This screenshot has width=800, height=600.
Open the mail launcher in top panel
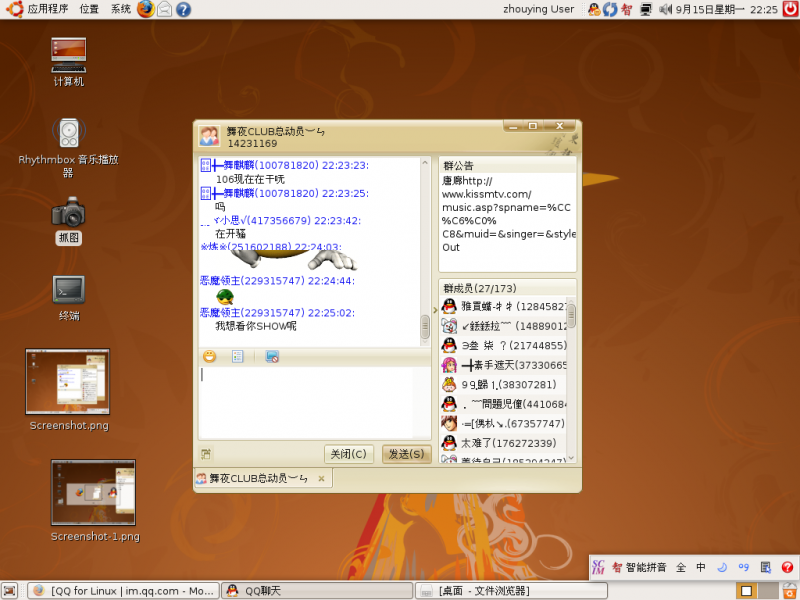(164, 9)
